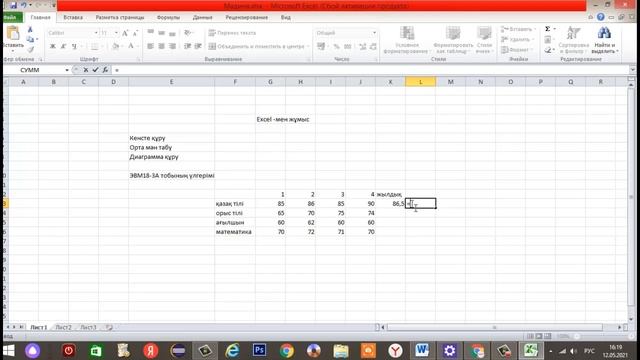This screenshot has height=360, width=640.
Task: Open the font size dropdown
Action: click(x=116, y=33)
